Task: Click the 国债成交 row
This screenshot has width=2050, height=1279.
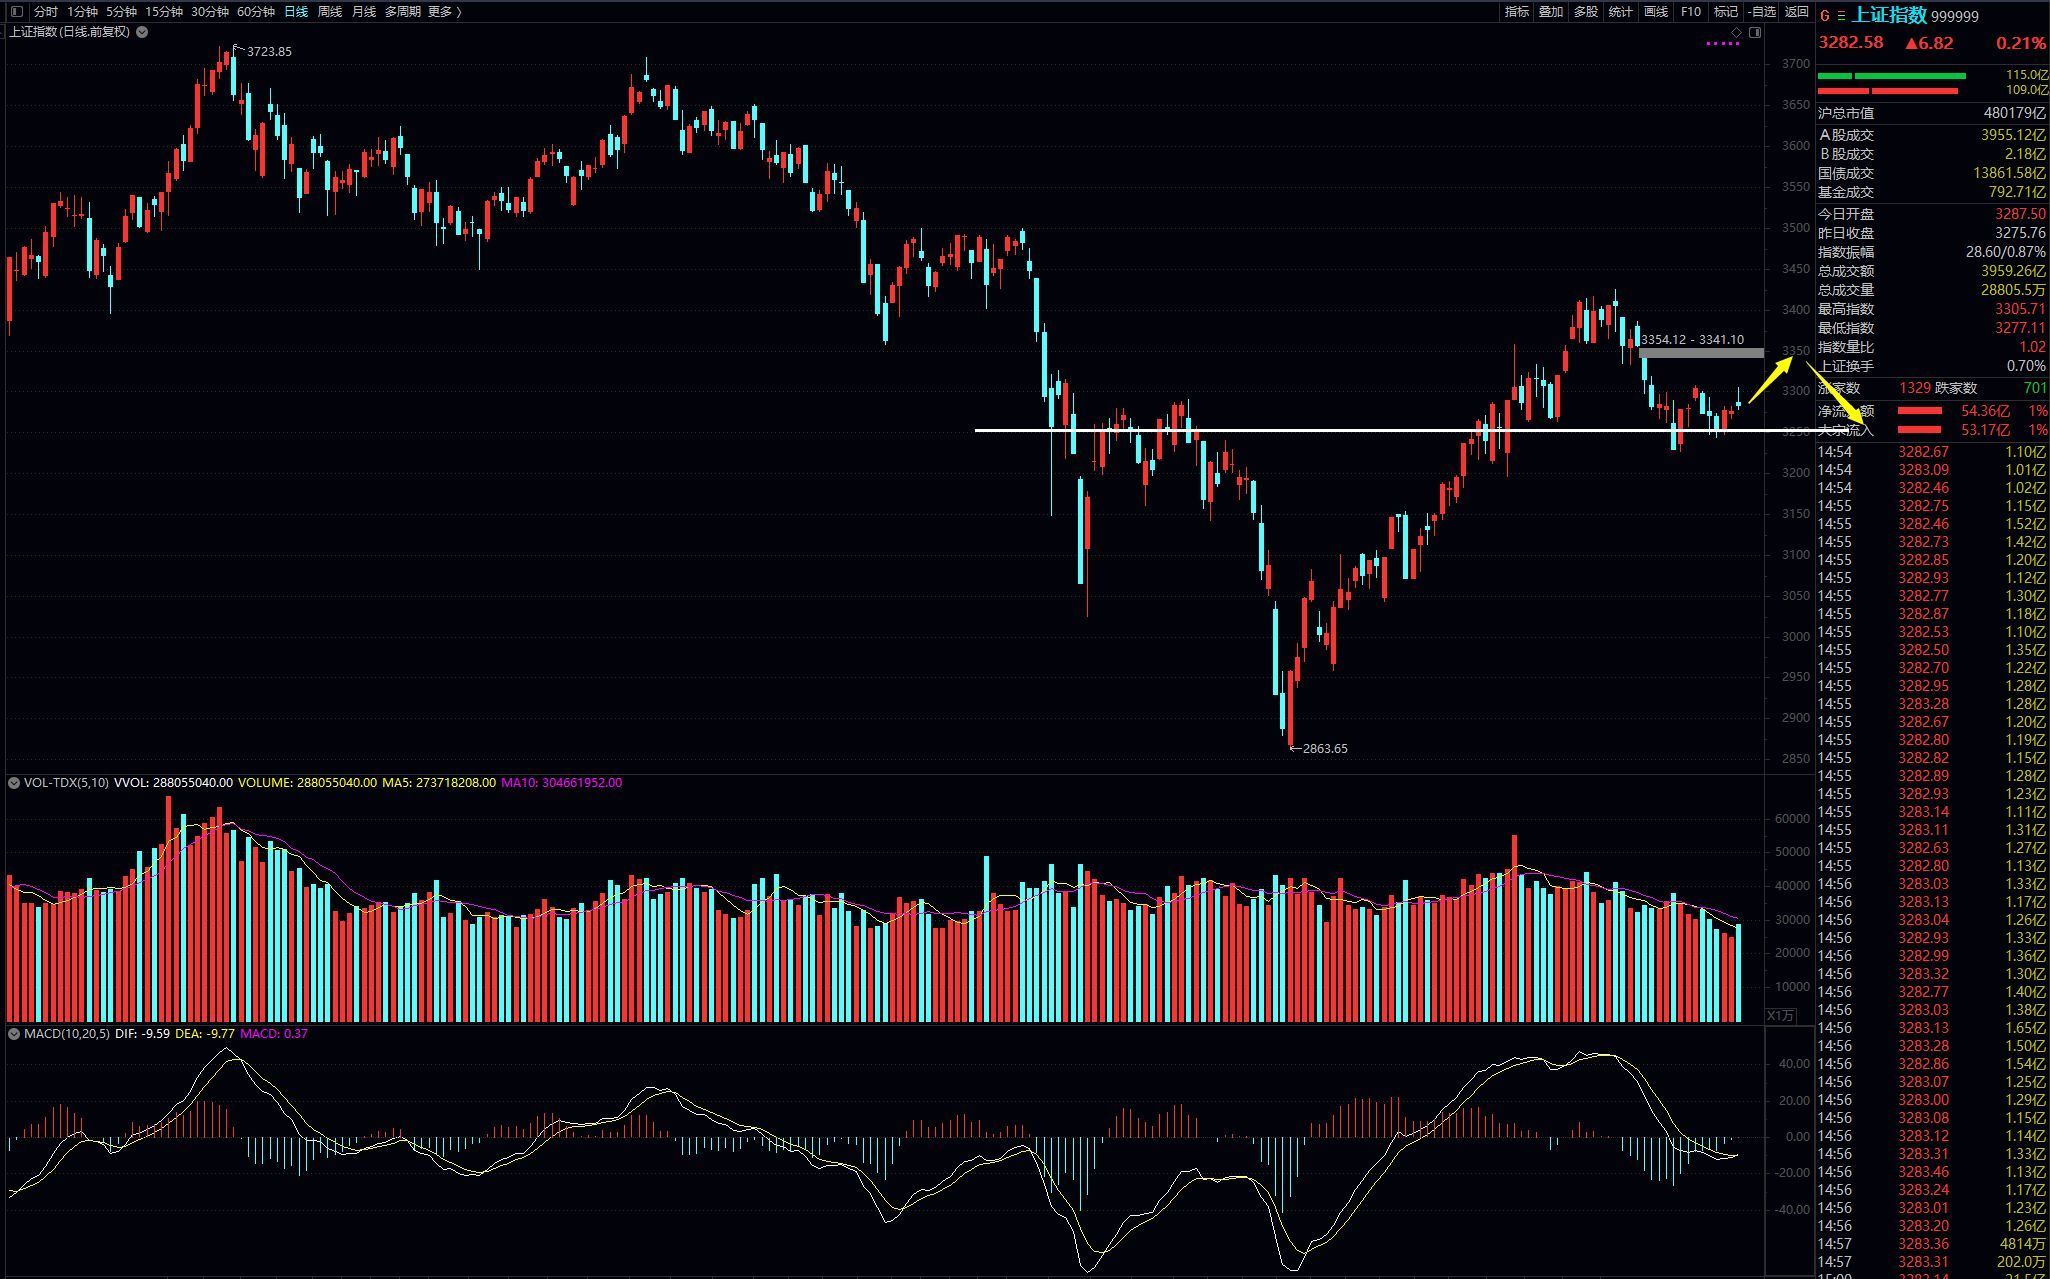Action: pyautogui.click(x=1932, y=173)
